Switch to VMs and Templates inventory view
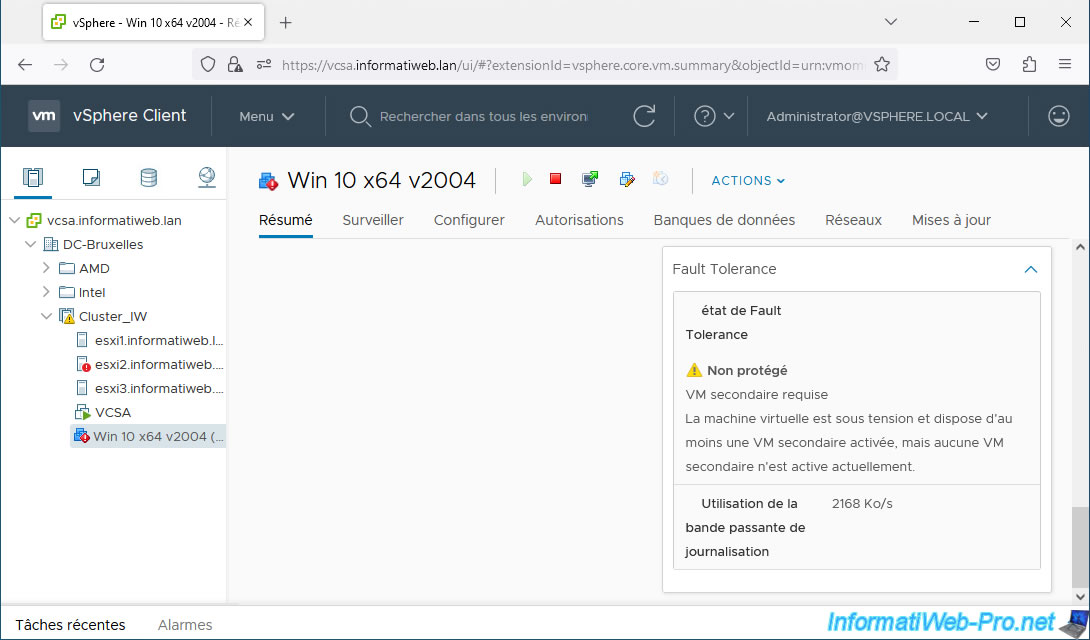 point(91,178)
